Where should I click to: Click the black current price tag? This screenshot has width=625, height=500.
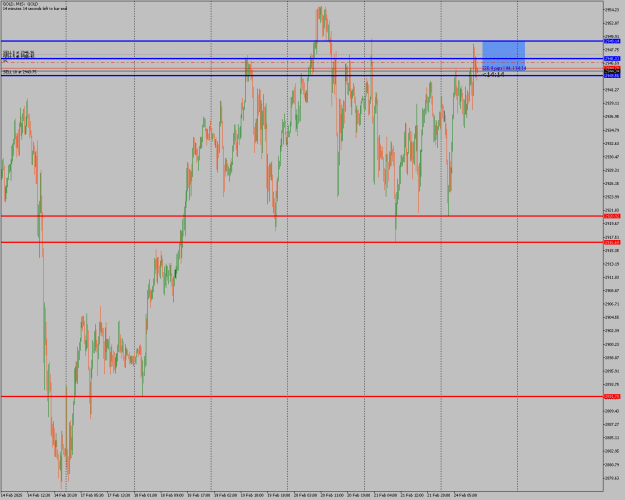coord(613,71)
